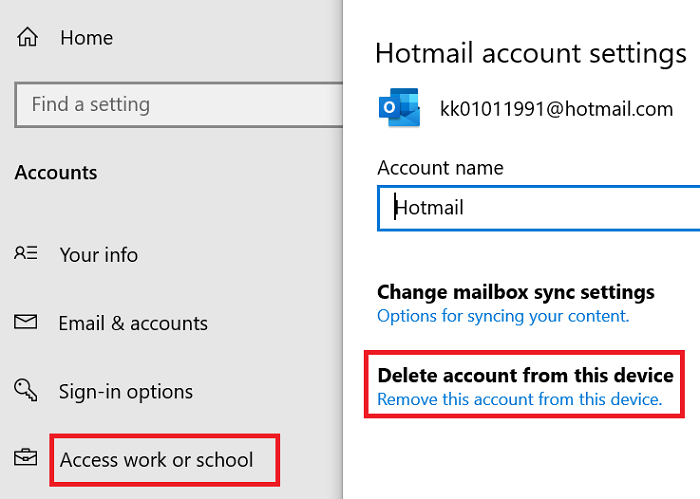Go to Email & accounts
The image size is (700, 499).
tap(133, 323)
